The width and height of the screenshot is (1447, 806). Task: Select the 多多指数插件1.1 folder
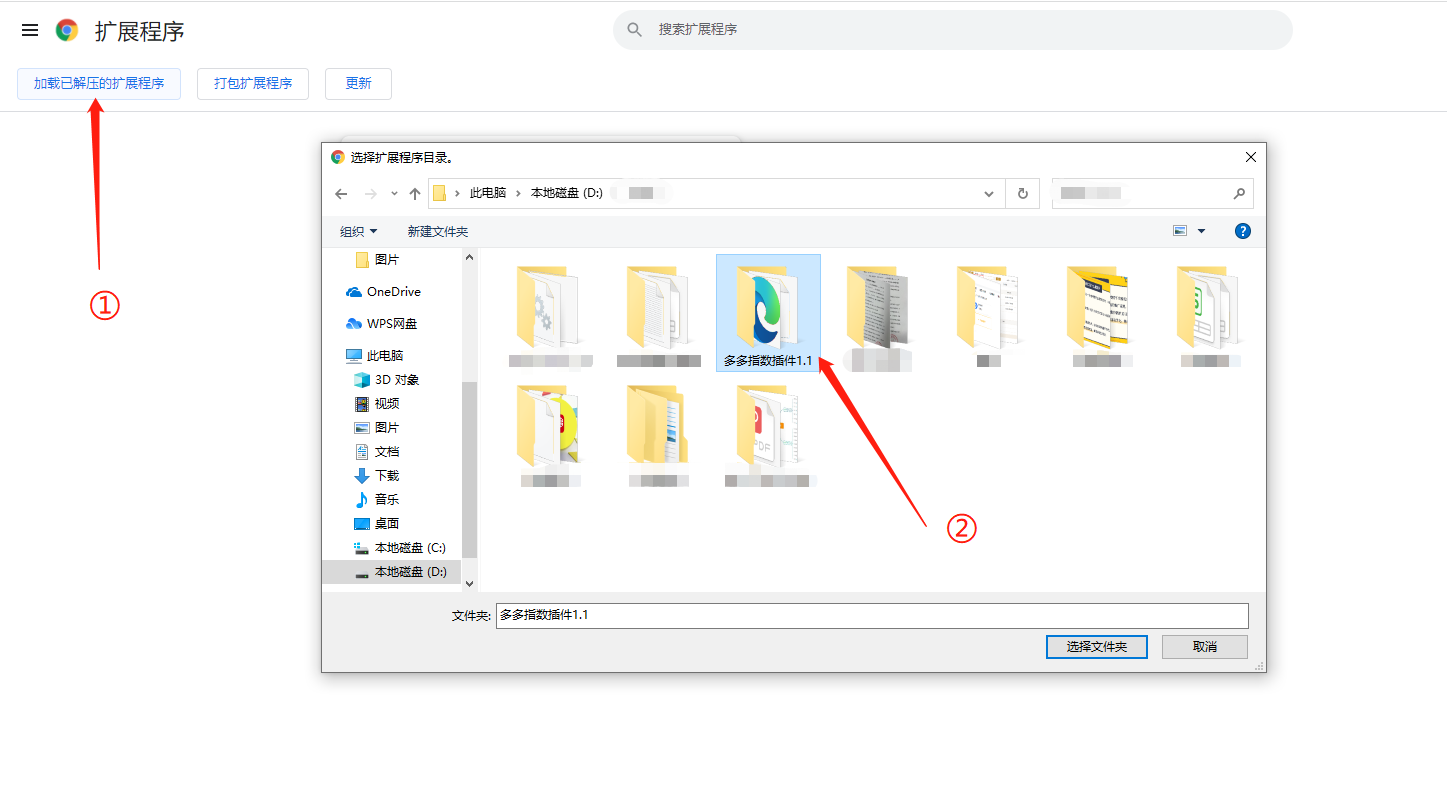pyautogui.click(x=768, y=313)
